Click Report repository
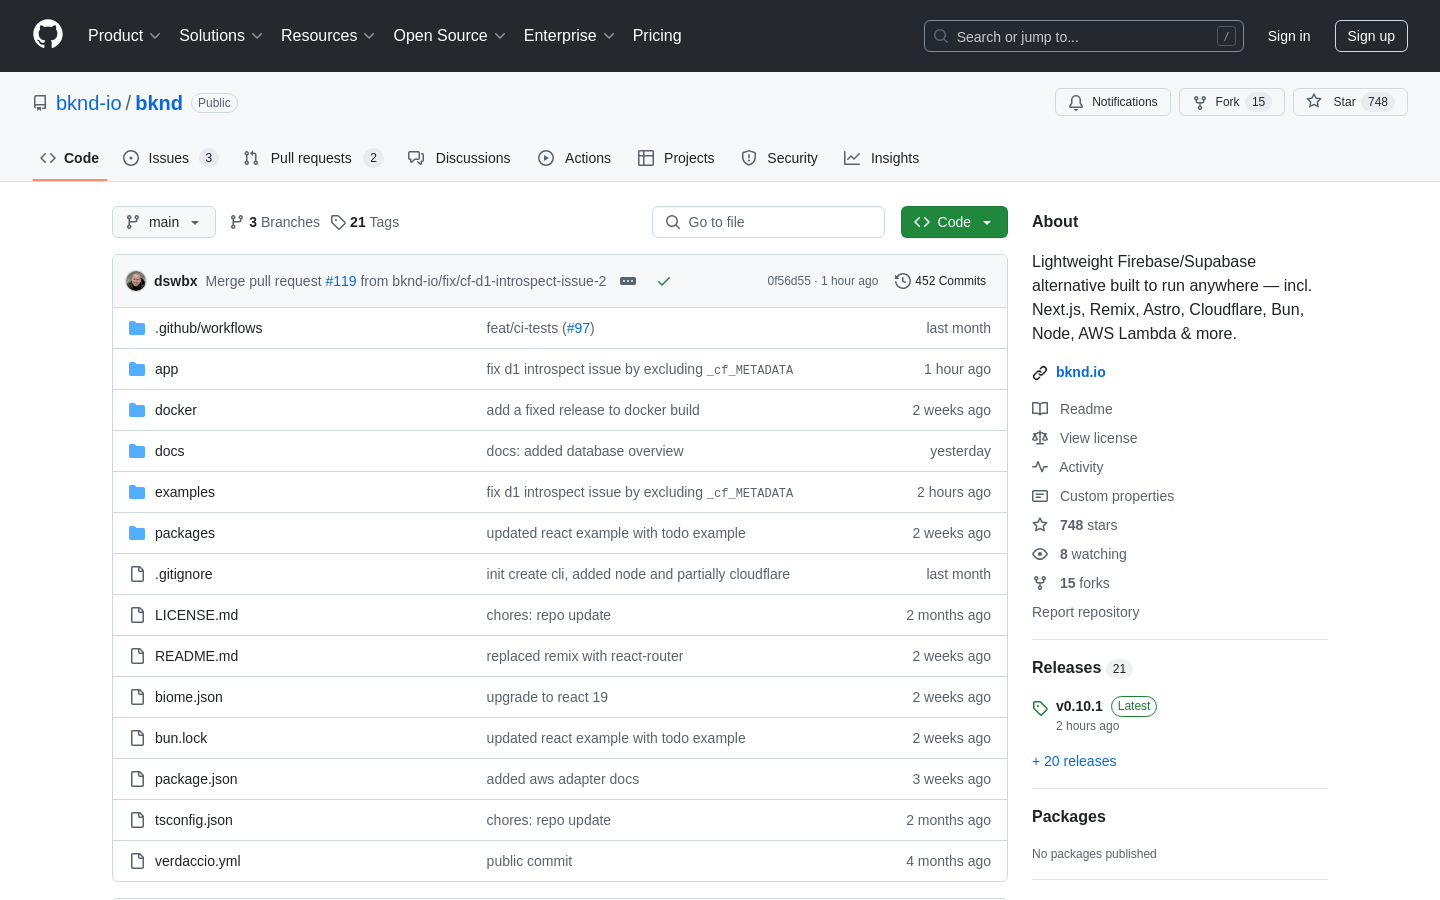1440x900 pixels. (x=1085, y=612)
